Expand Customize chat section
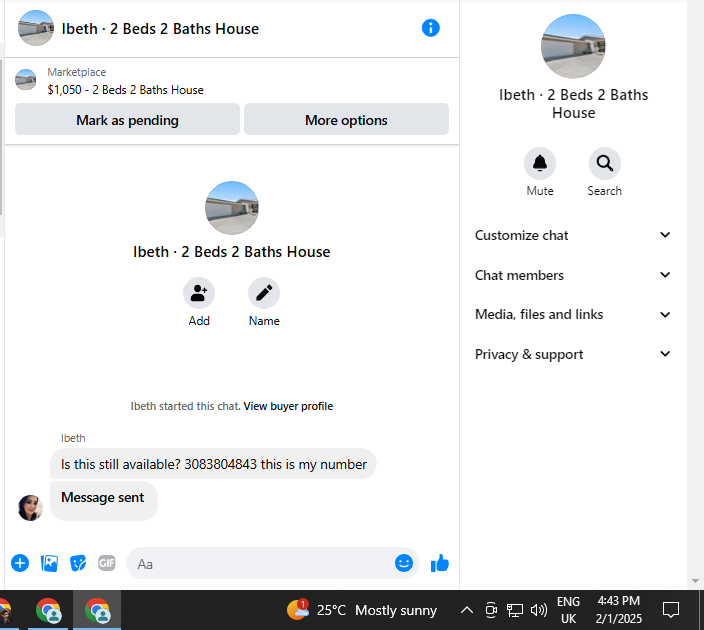Image resolution: width=704 pixels, height=630 pixels. point(573,235)
